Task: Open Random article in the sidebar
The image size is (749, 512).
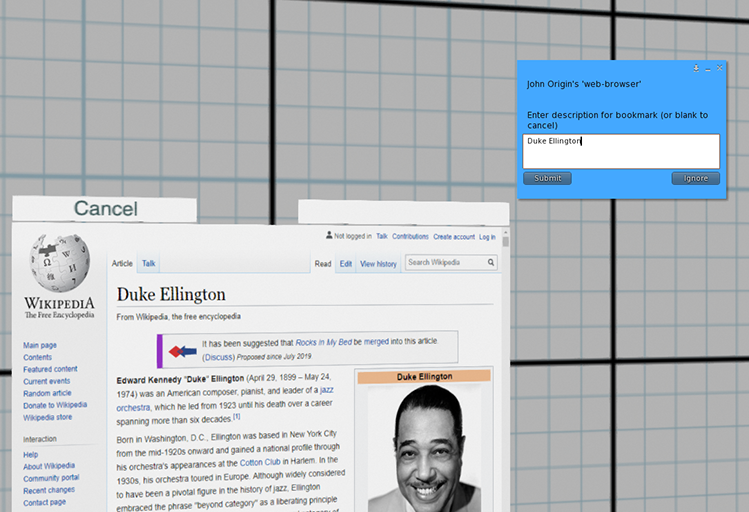Action: (x=47, y=393)
